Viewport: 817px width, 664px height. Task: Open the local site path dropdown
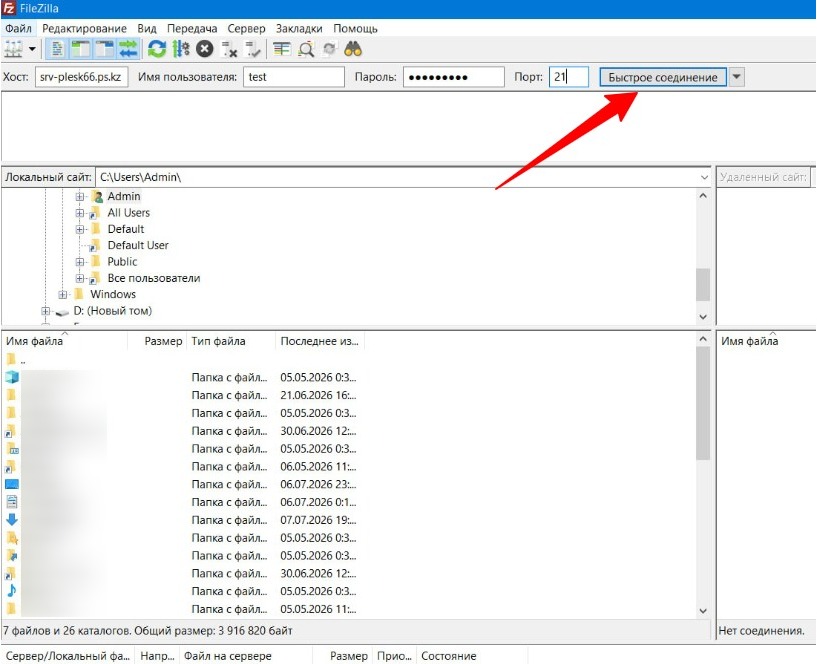pyautogui.click(x=704, y=178)
